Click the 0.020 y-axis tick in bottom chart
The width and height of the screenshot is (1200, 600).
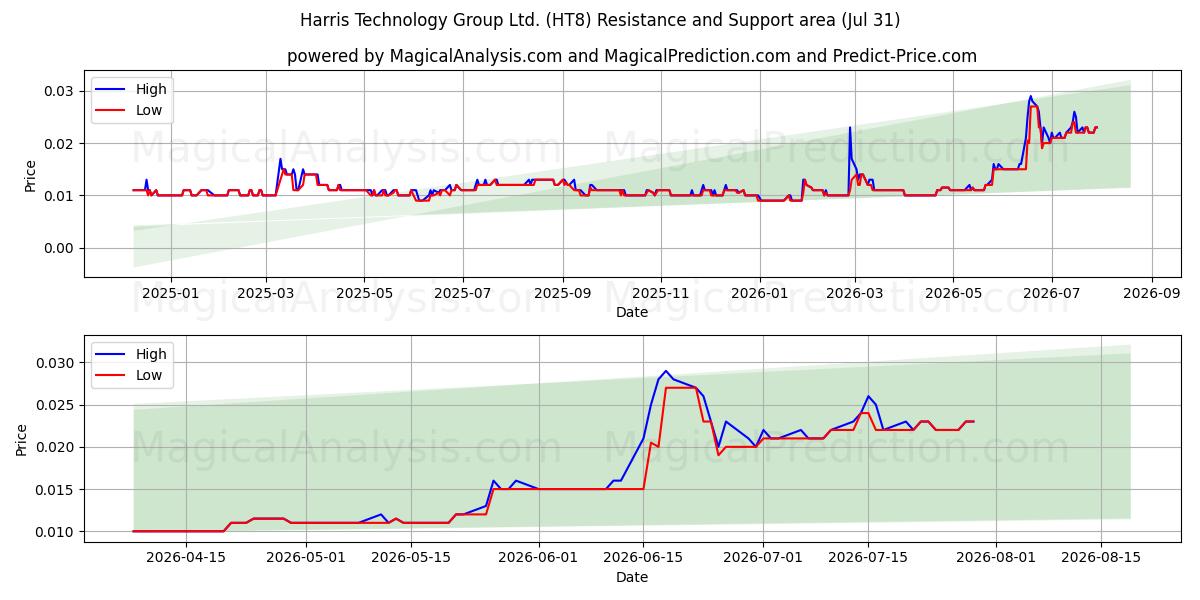(56, 447)
